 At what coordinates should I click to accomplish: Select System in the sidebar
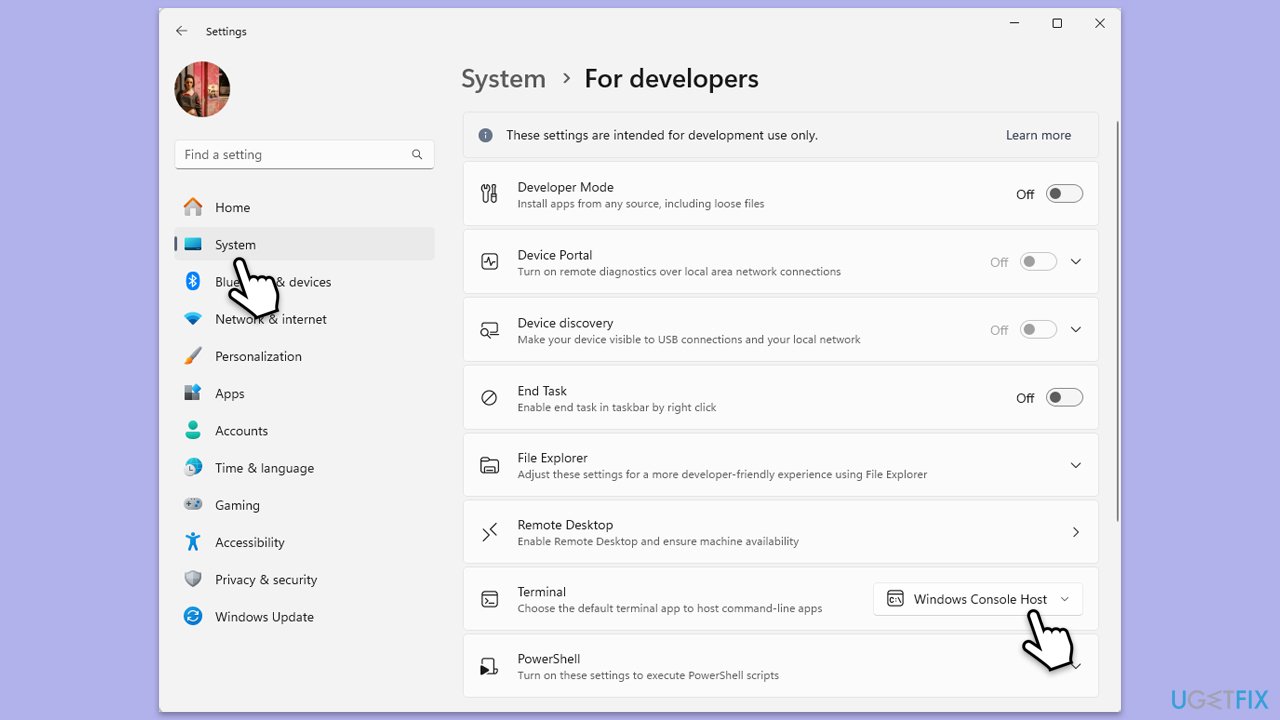[x=304, y=244]
